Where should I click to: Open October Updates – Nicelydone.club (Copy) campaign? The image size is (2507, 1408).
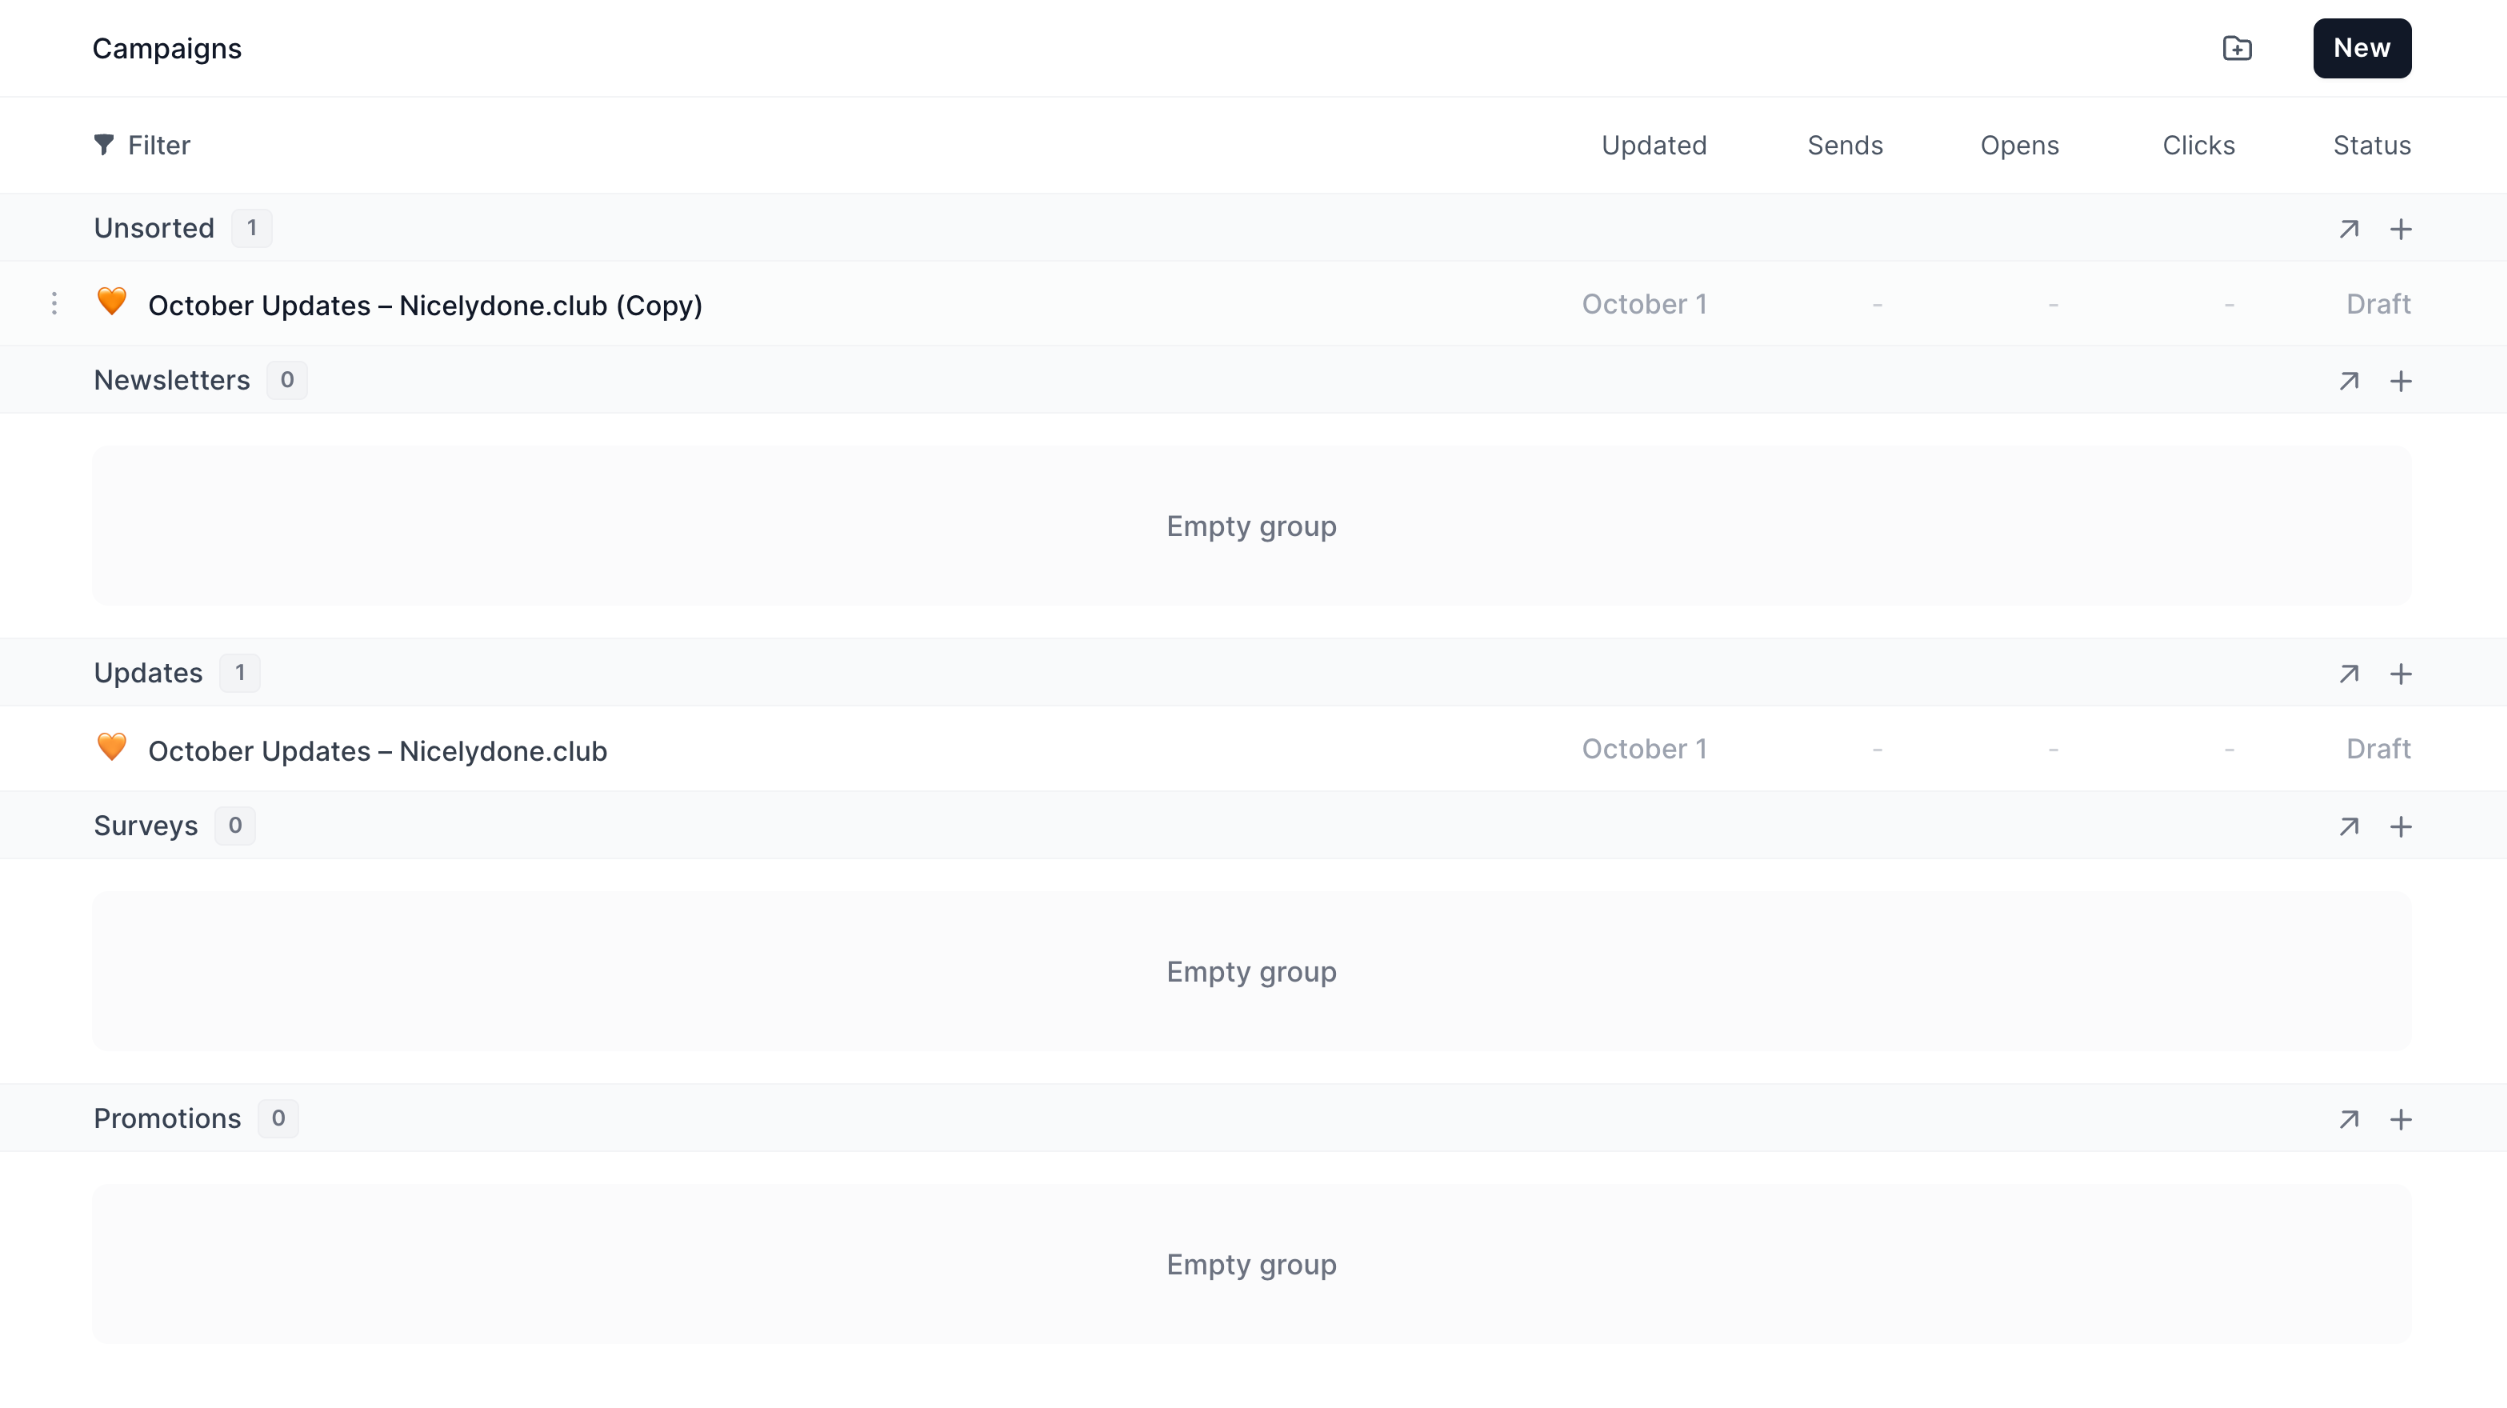(425, 305)
